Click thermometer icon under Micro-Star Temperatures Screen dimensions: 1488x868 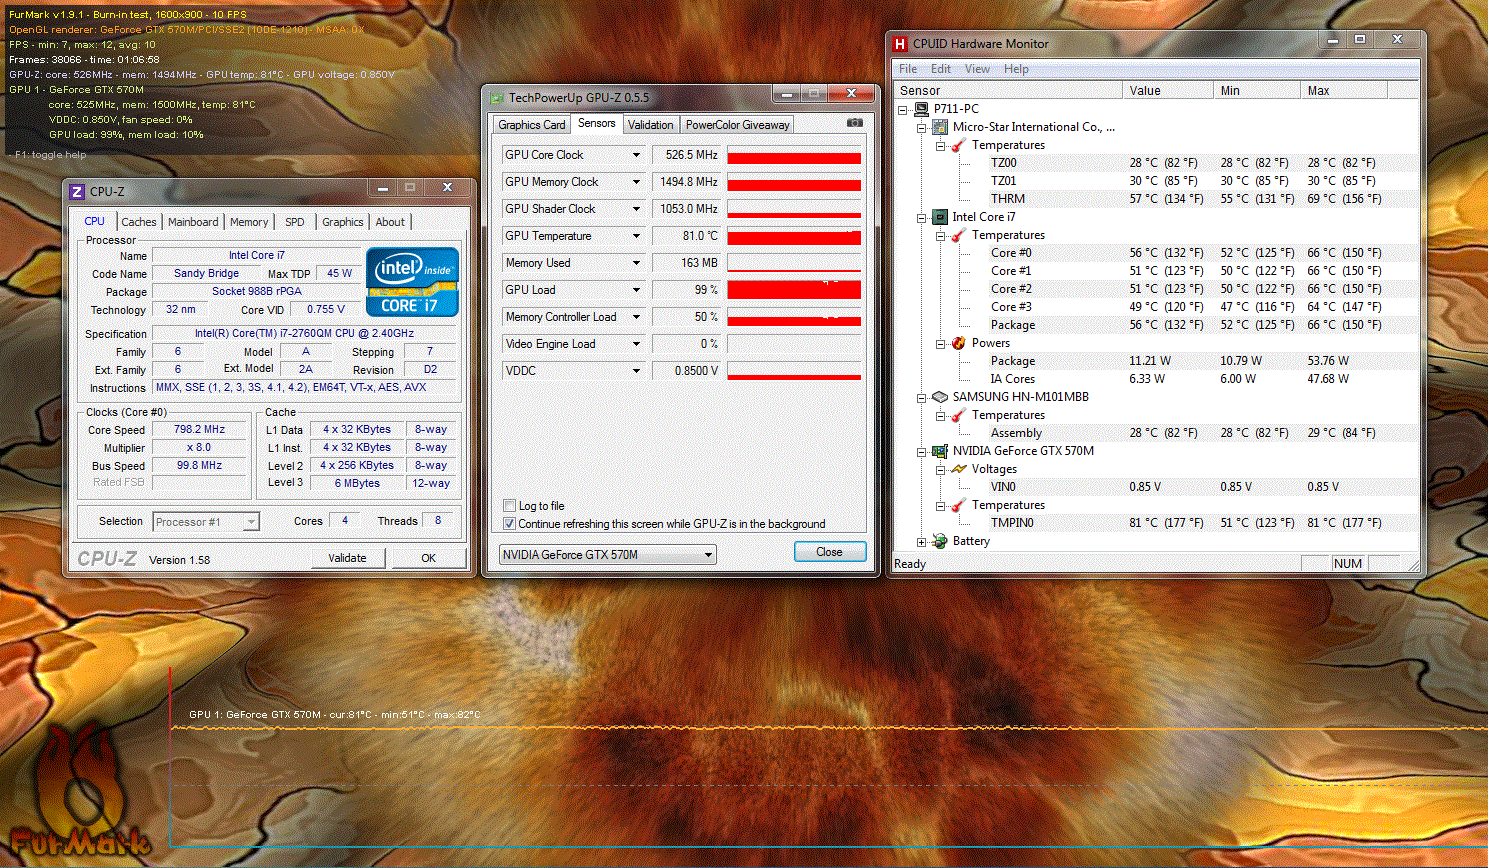coord(959,145)
